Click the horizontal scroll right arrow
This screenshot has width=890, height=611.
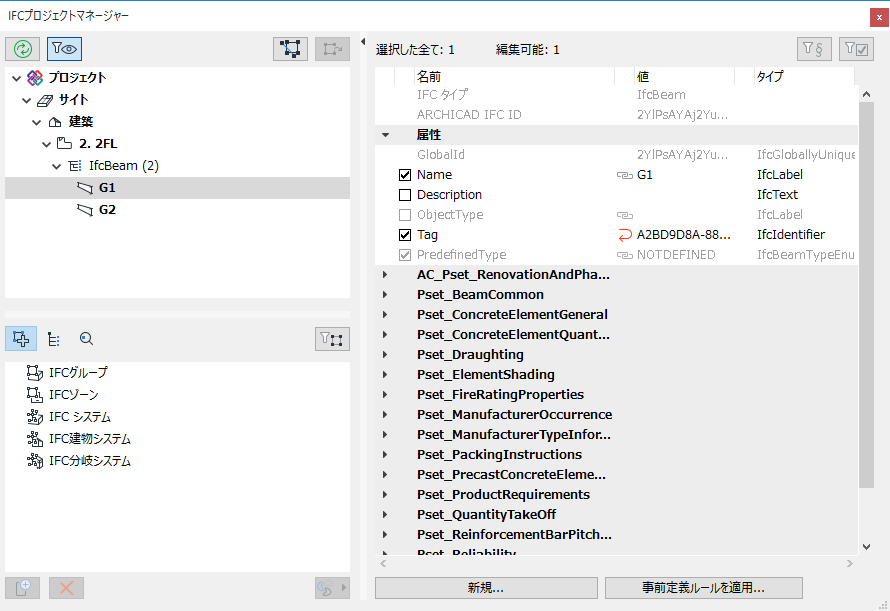point(850,563)
